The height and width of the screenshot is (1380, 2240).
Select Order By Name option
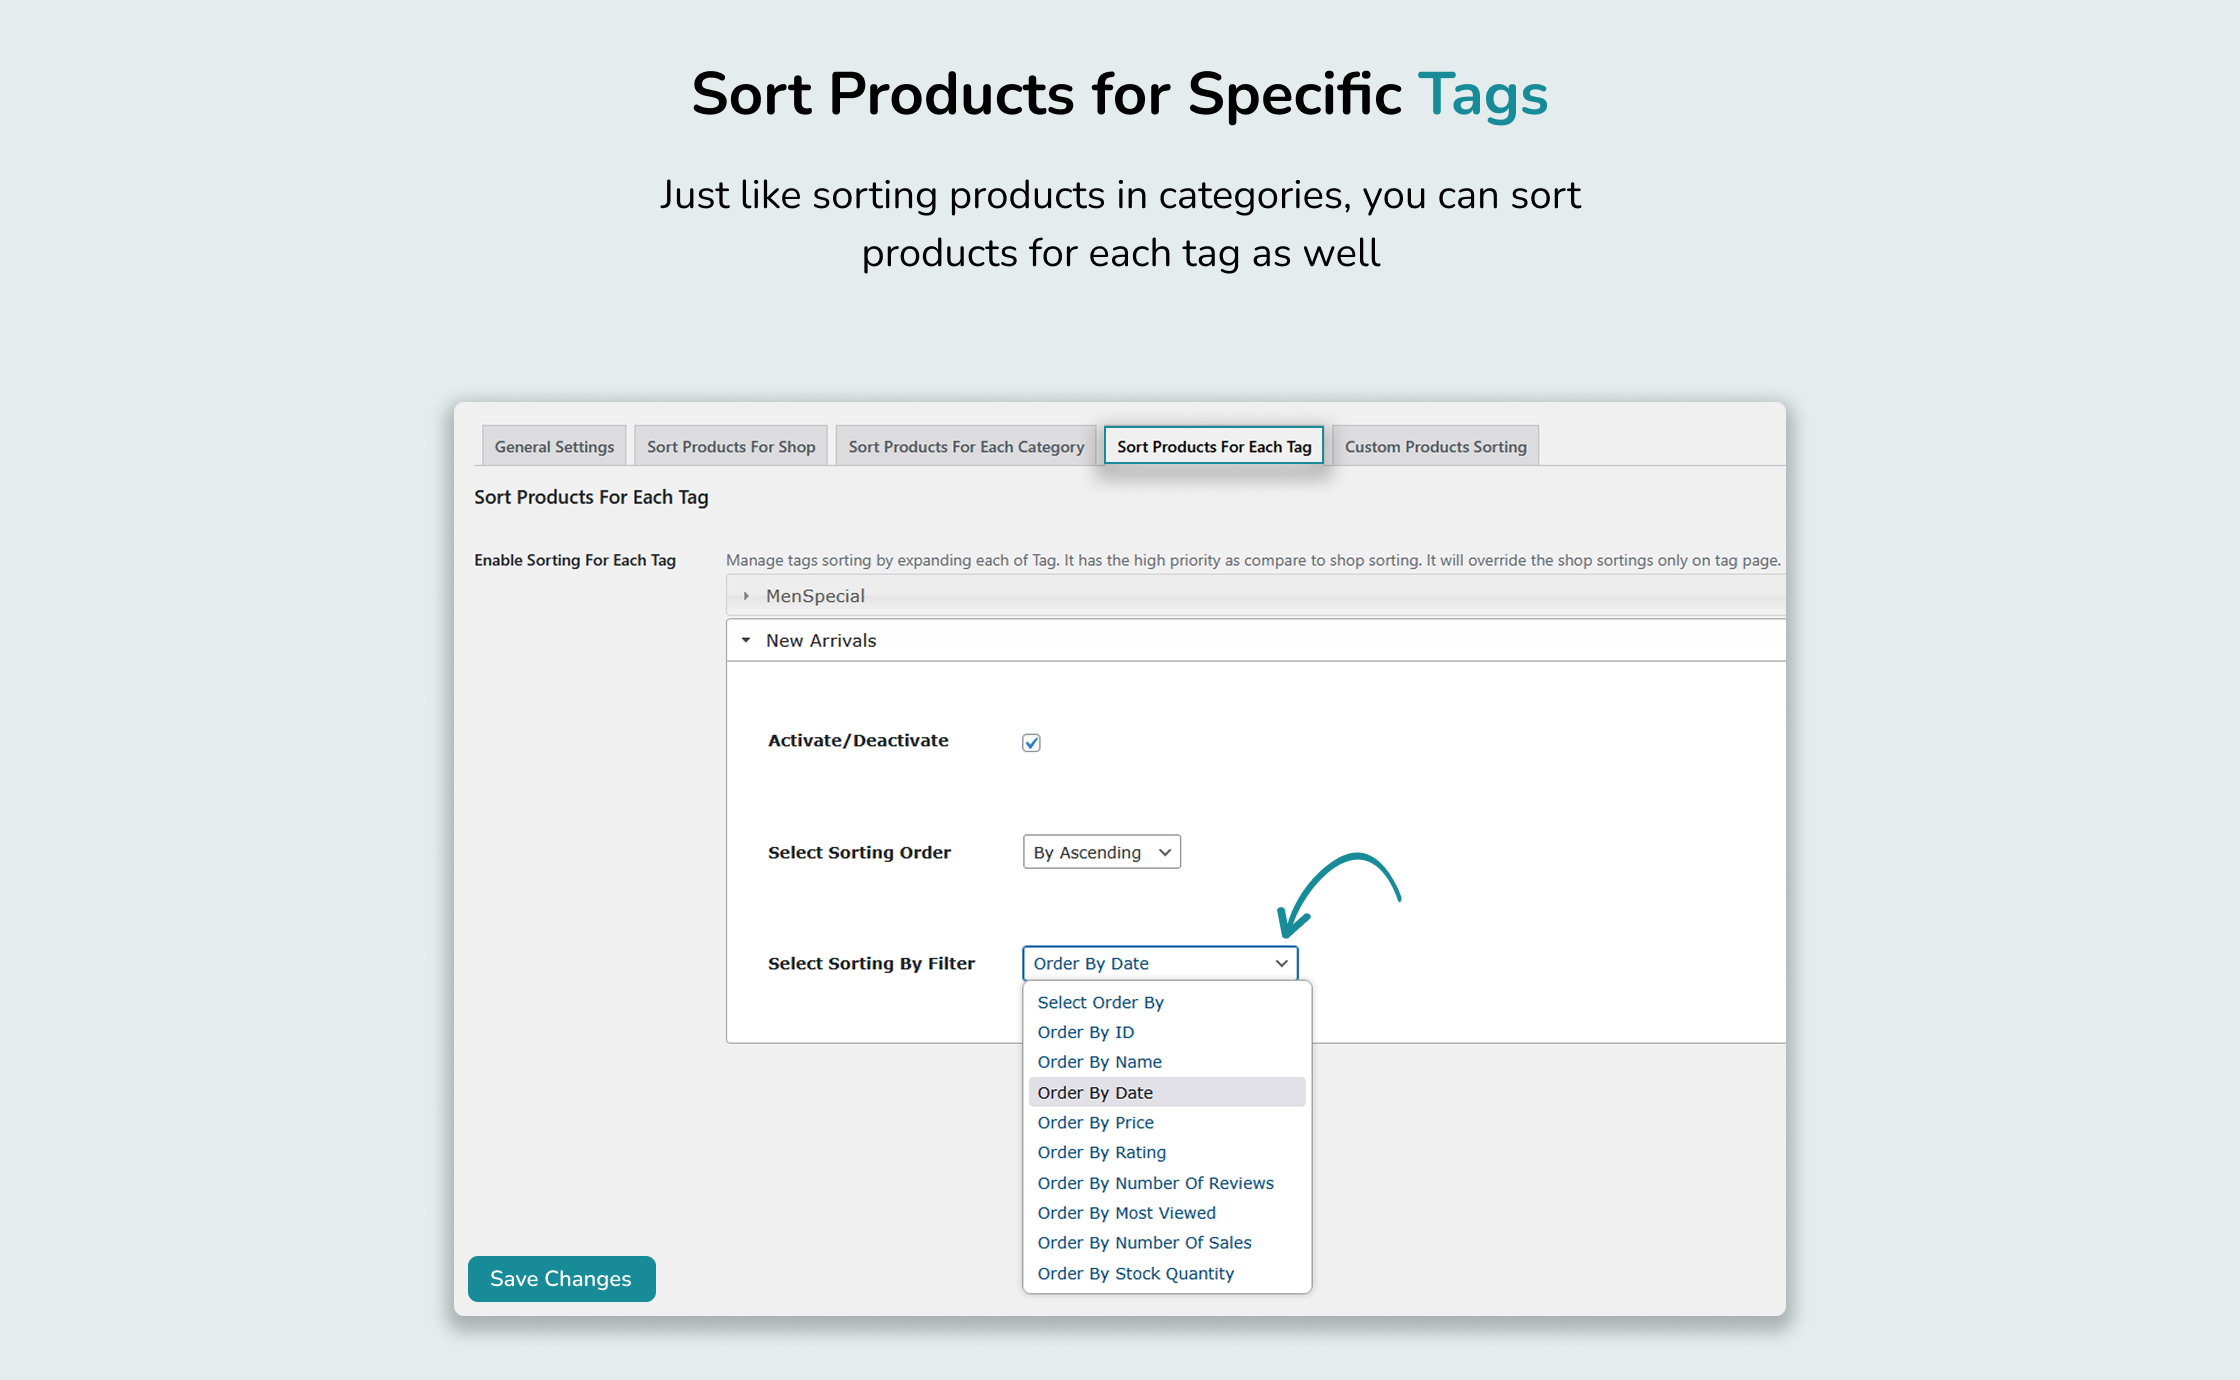click(x=1099, y=1061)
